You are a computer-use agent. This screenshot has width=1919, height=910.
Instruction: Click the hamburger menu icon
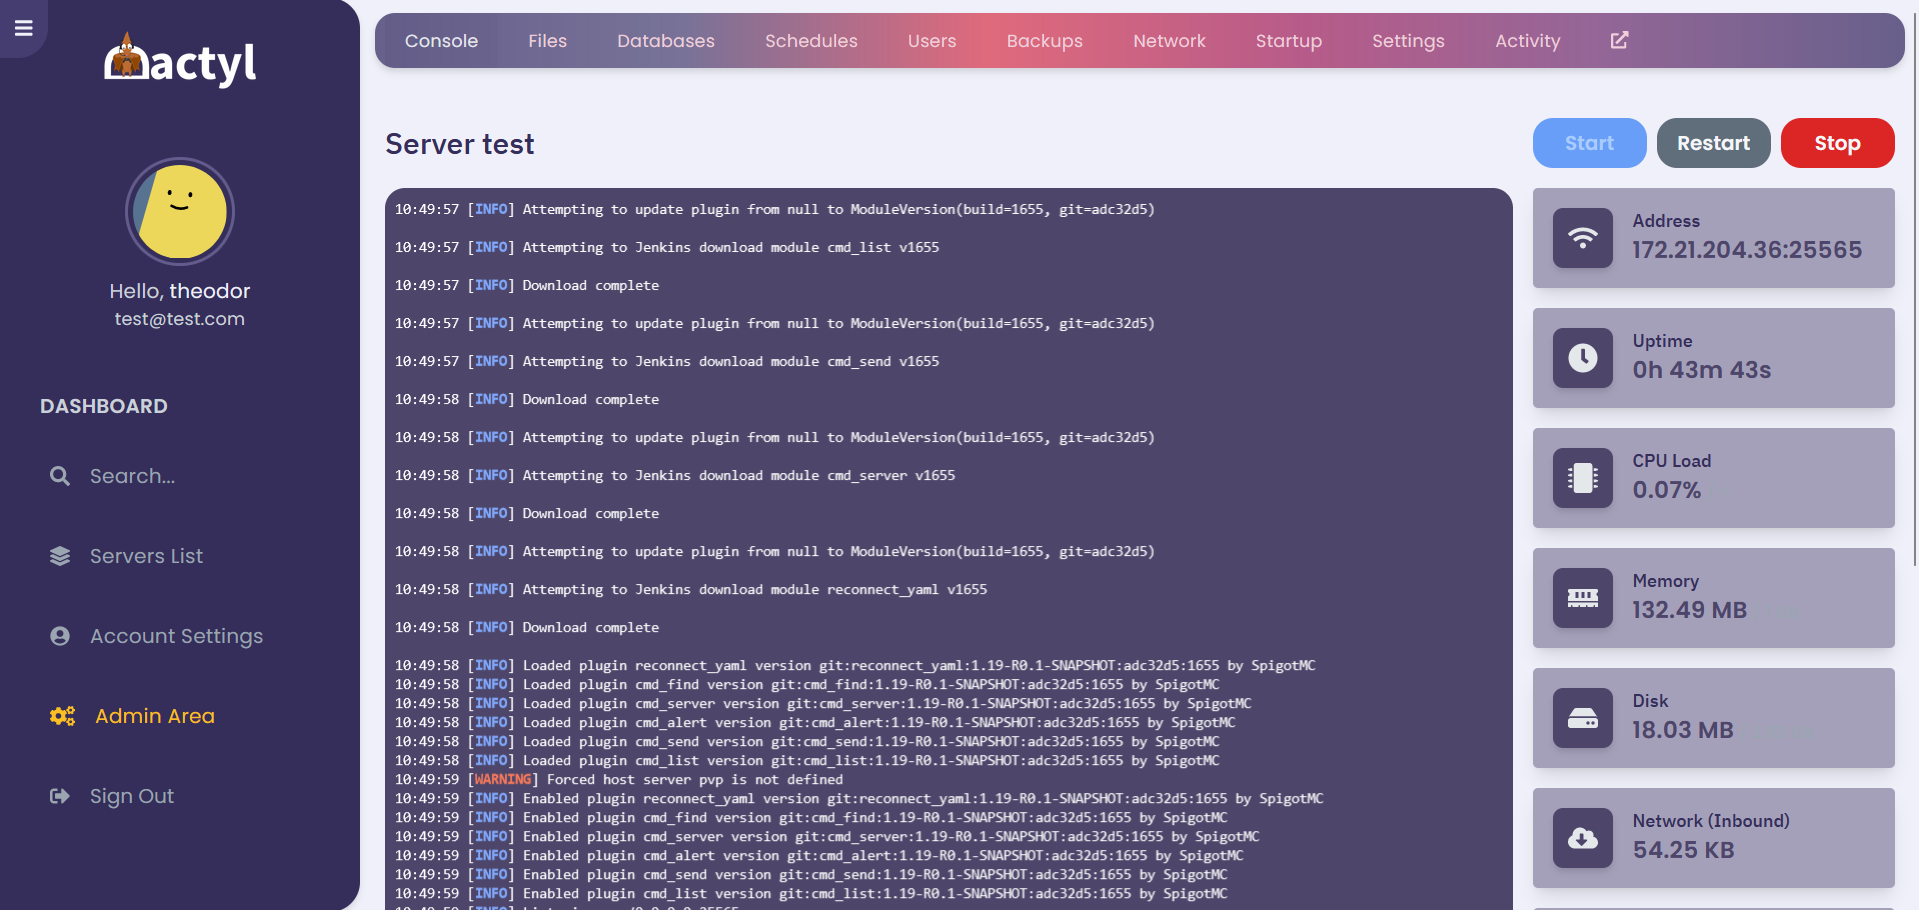tap(24, 28)
